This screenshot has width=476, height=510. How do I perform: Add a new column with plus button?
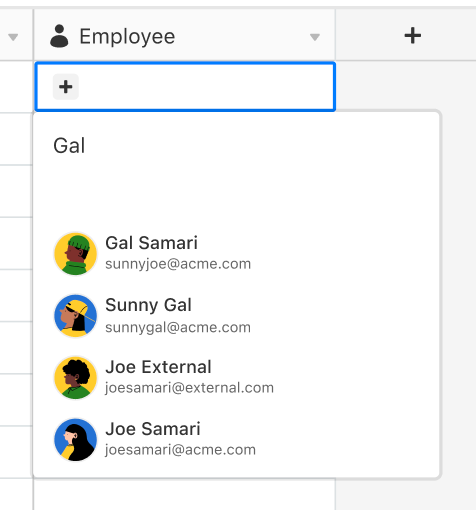[412, 35]
